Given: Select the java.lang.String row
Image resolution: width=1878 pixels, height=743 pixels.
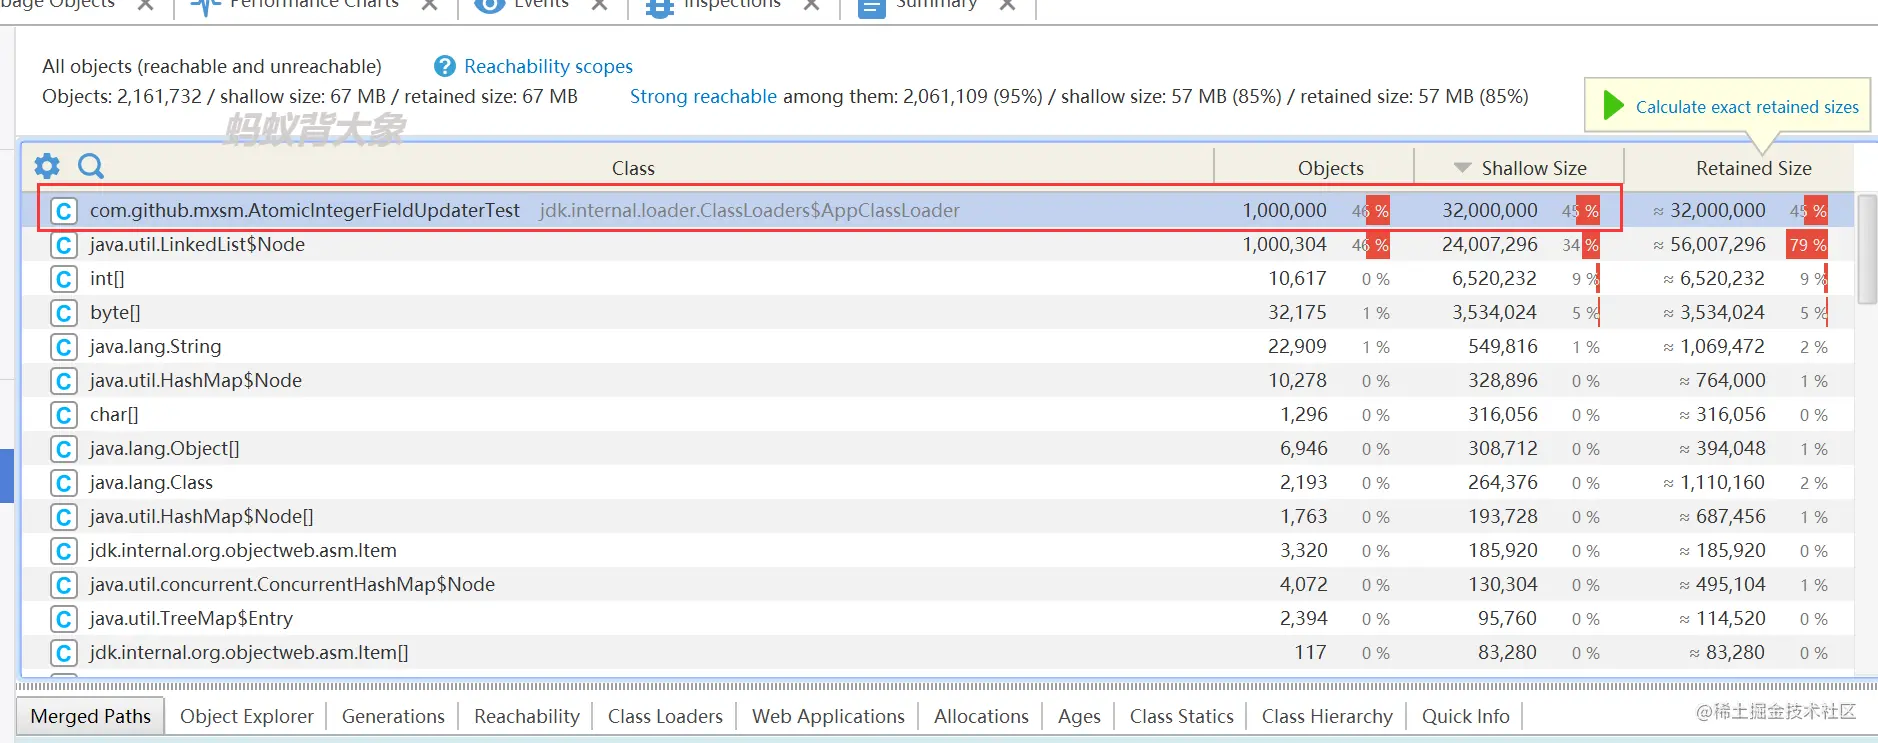Looking at the screenshot, I should point(938,347).
